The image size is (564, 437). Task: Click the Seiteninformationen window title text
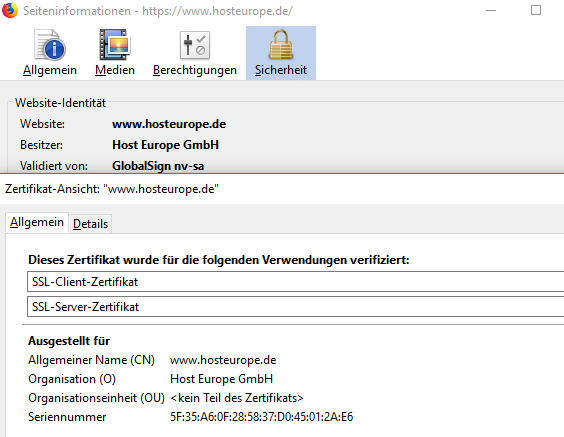coord(158,11)
